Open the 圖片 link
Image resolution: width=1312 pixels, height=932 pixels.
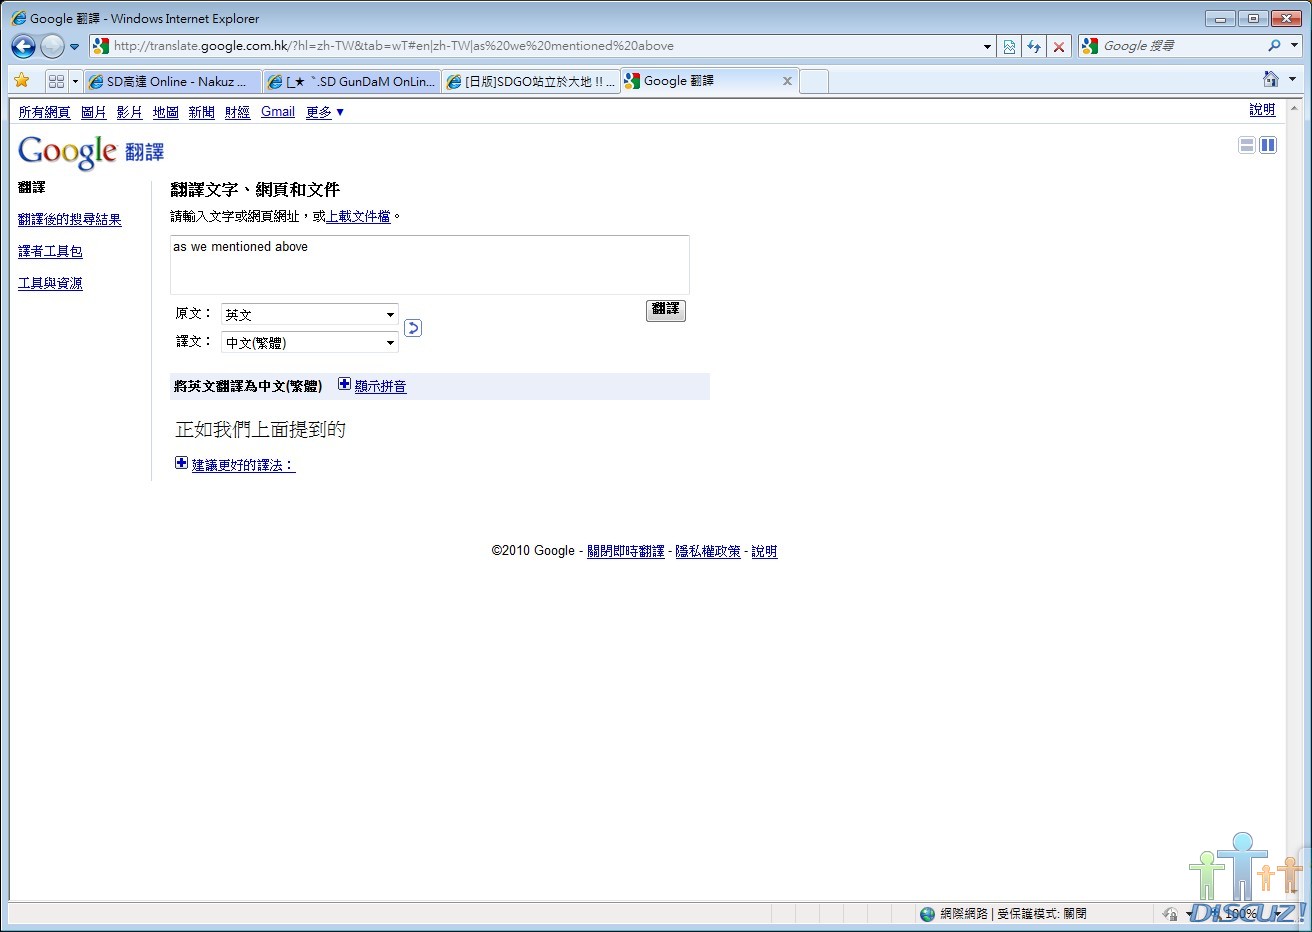tap(94, 112)
